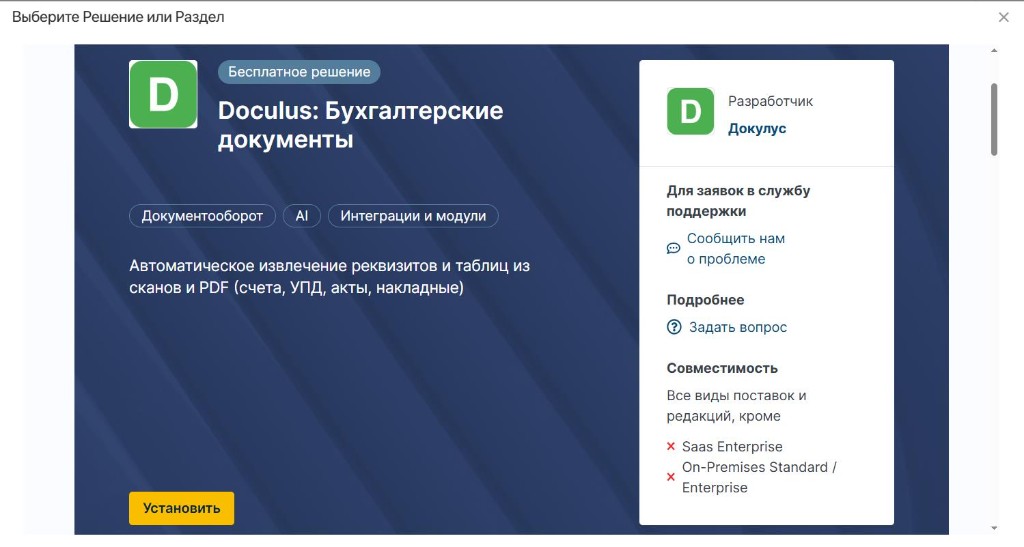Click the Задать вопрос link
1024x547 pixels.
pyautogui.click(x=738, y=327)
